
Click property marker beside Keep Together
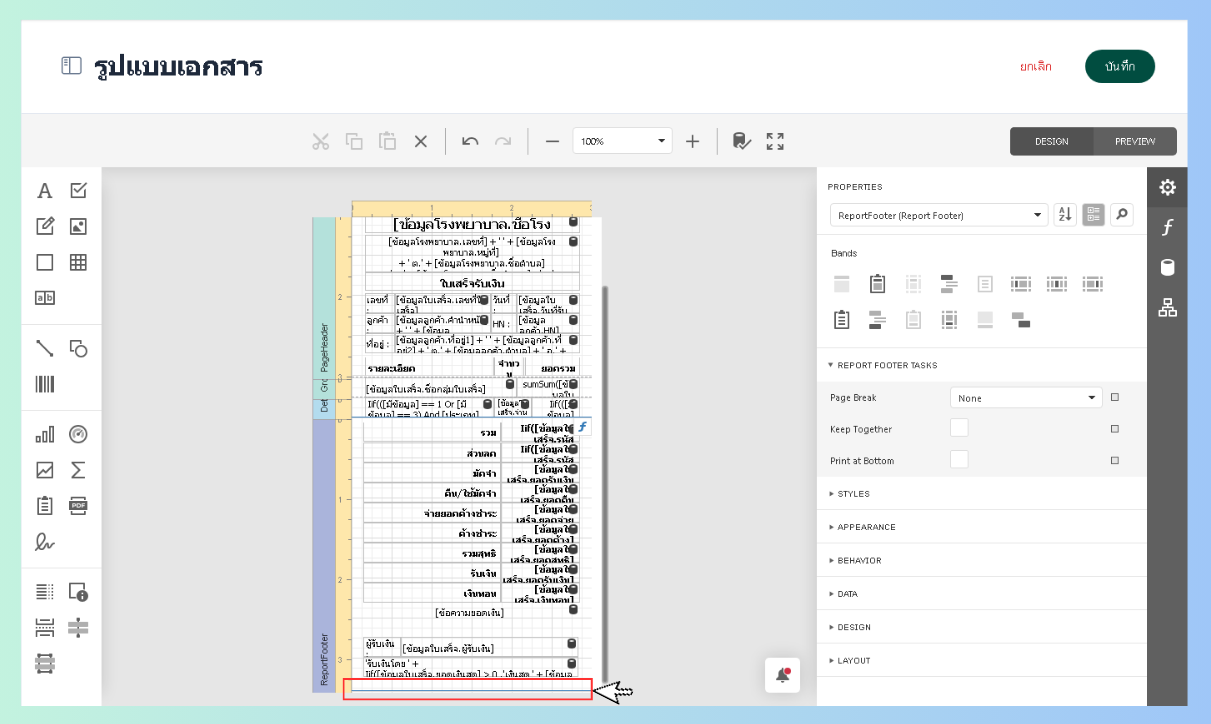point(1115,429)
